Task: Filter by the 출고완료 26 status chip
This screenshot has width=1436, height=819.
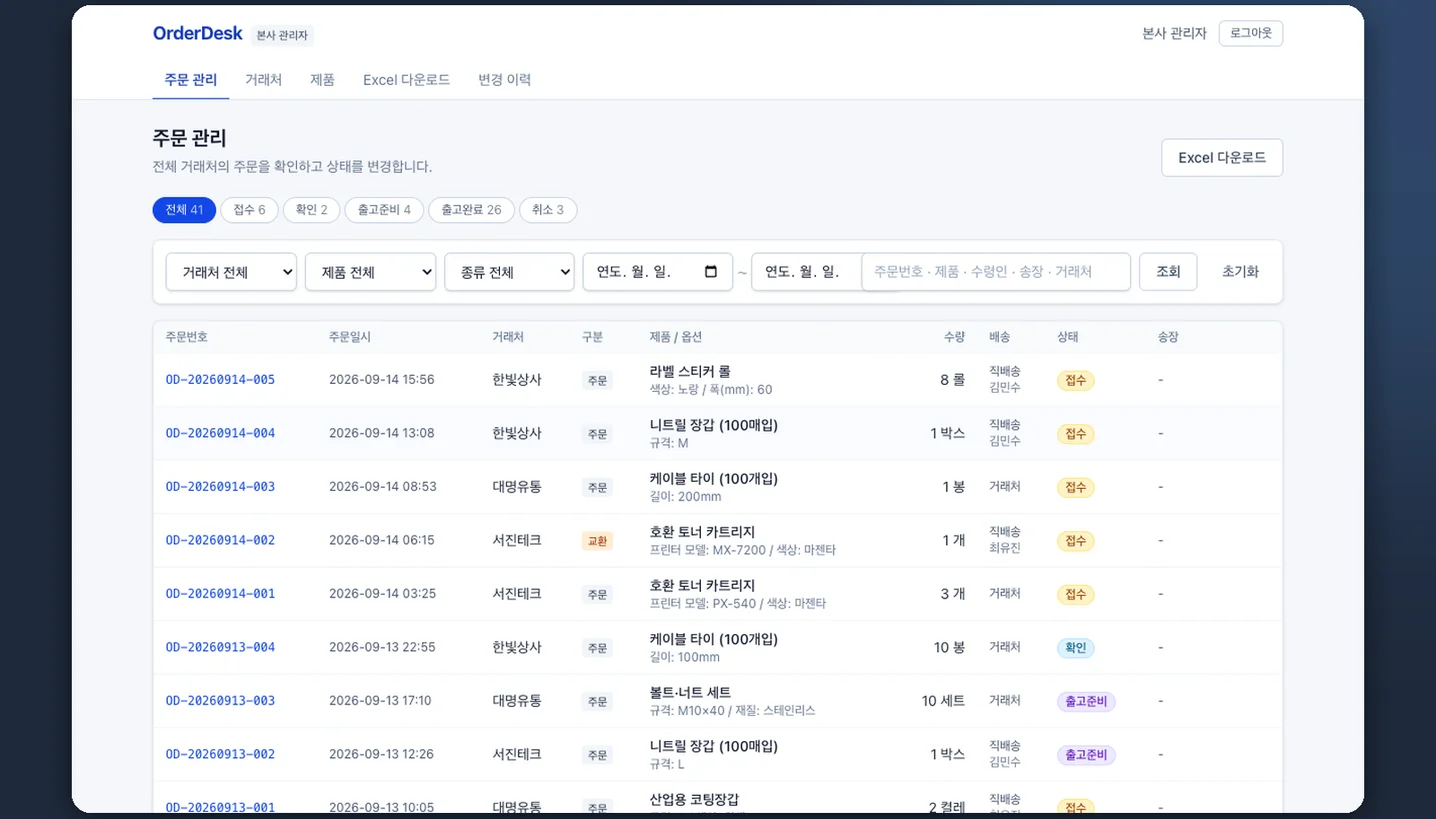Action: coord(471,210)
